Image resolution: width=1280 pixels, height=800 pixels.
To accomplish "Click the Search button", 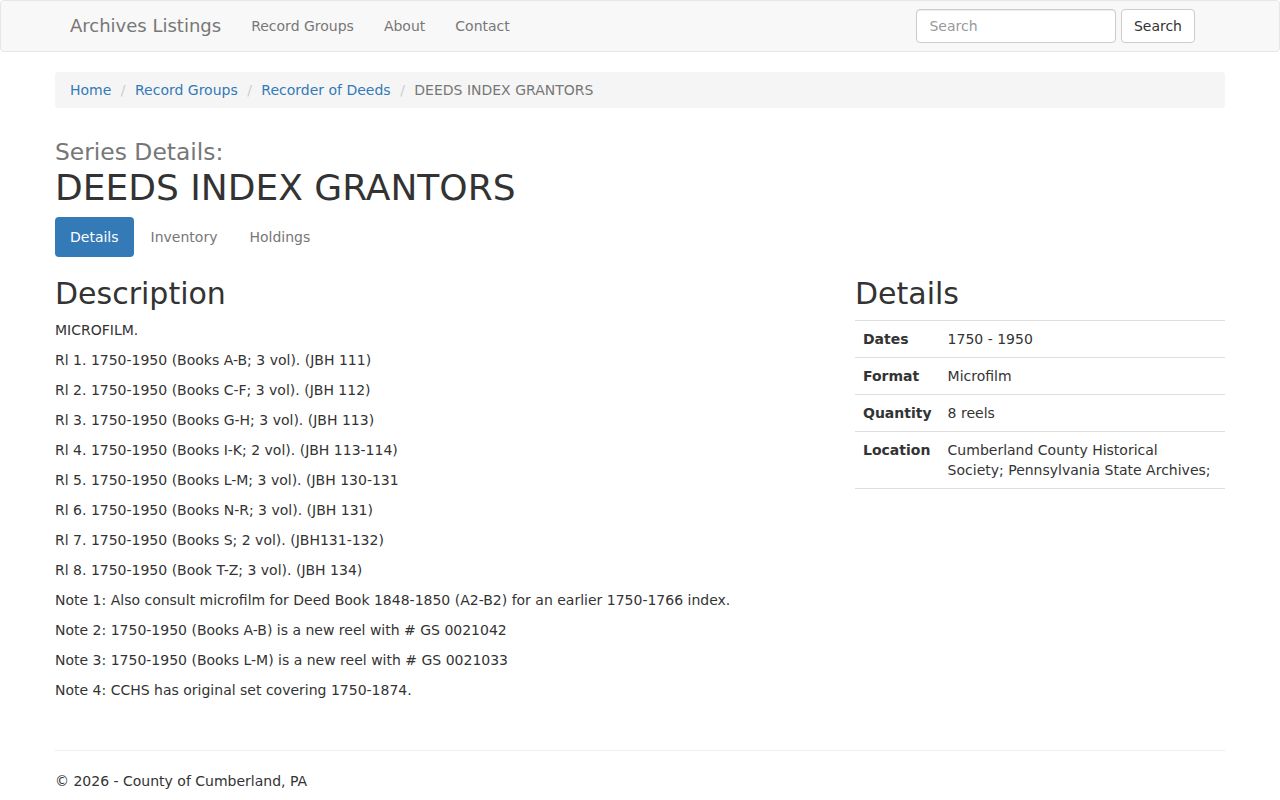I will coord(1157,26).
